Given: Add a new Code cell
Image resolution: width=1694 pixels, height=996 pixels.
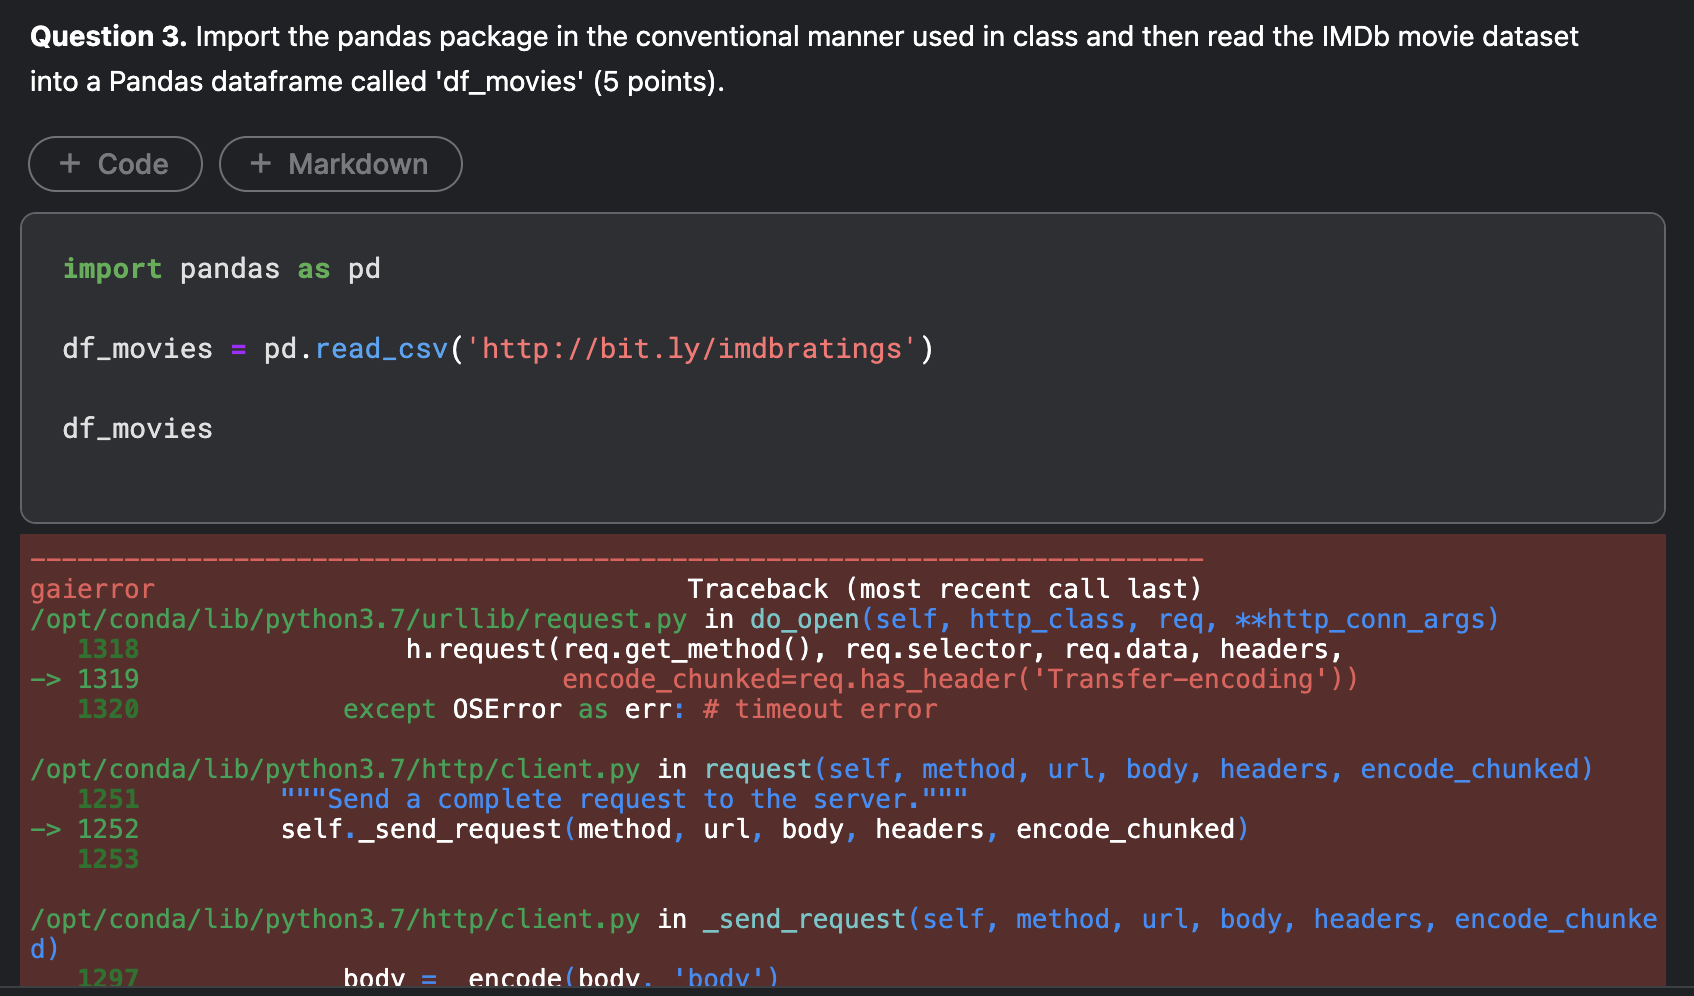Looking at the screenshot, I should click(115, 163).
